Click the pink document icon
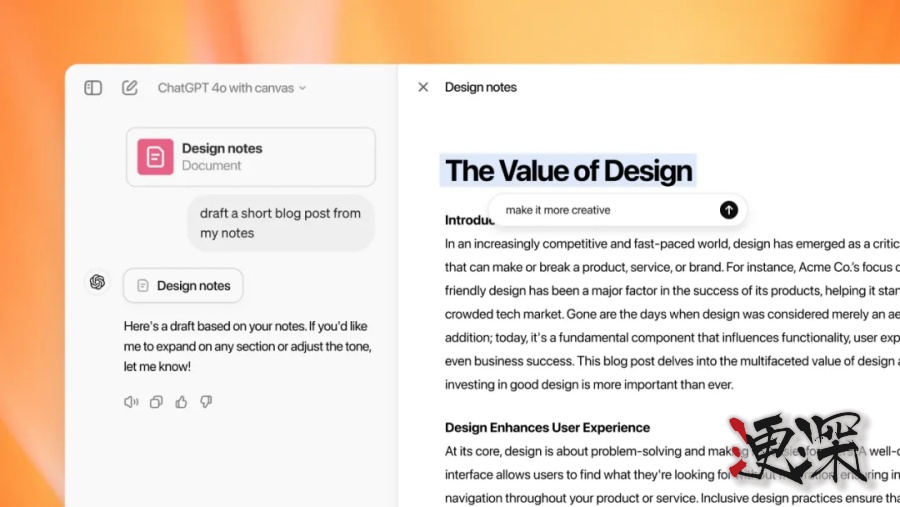 pyautogui.click(x=155, y=157)
